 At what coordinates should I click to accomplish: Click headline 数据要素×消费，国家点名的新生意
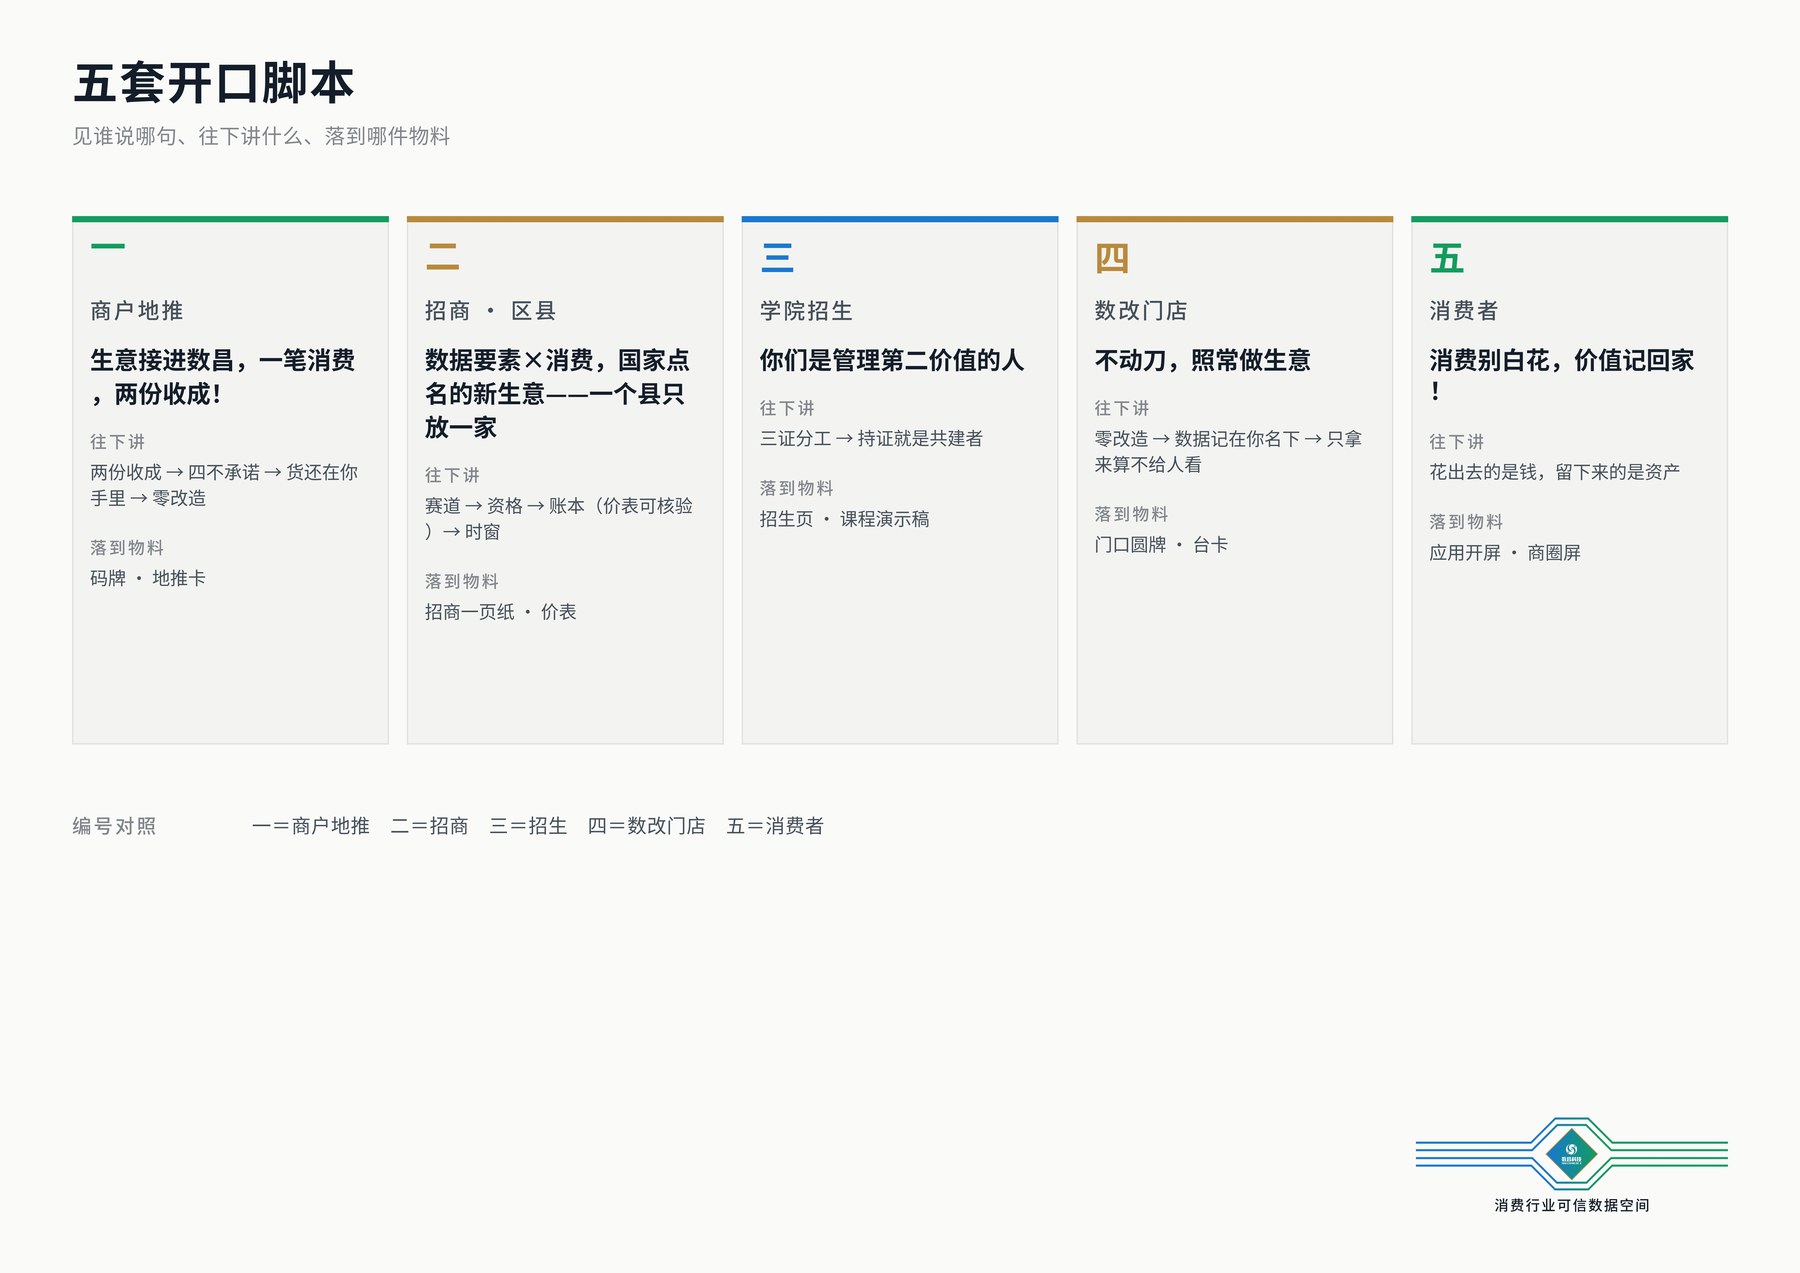[x=557, y=394]
